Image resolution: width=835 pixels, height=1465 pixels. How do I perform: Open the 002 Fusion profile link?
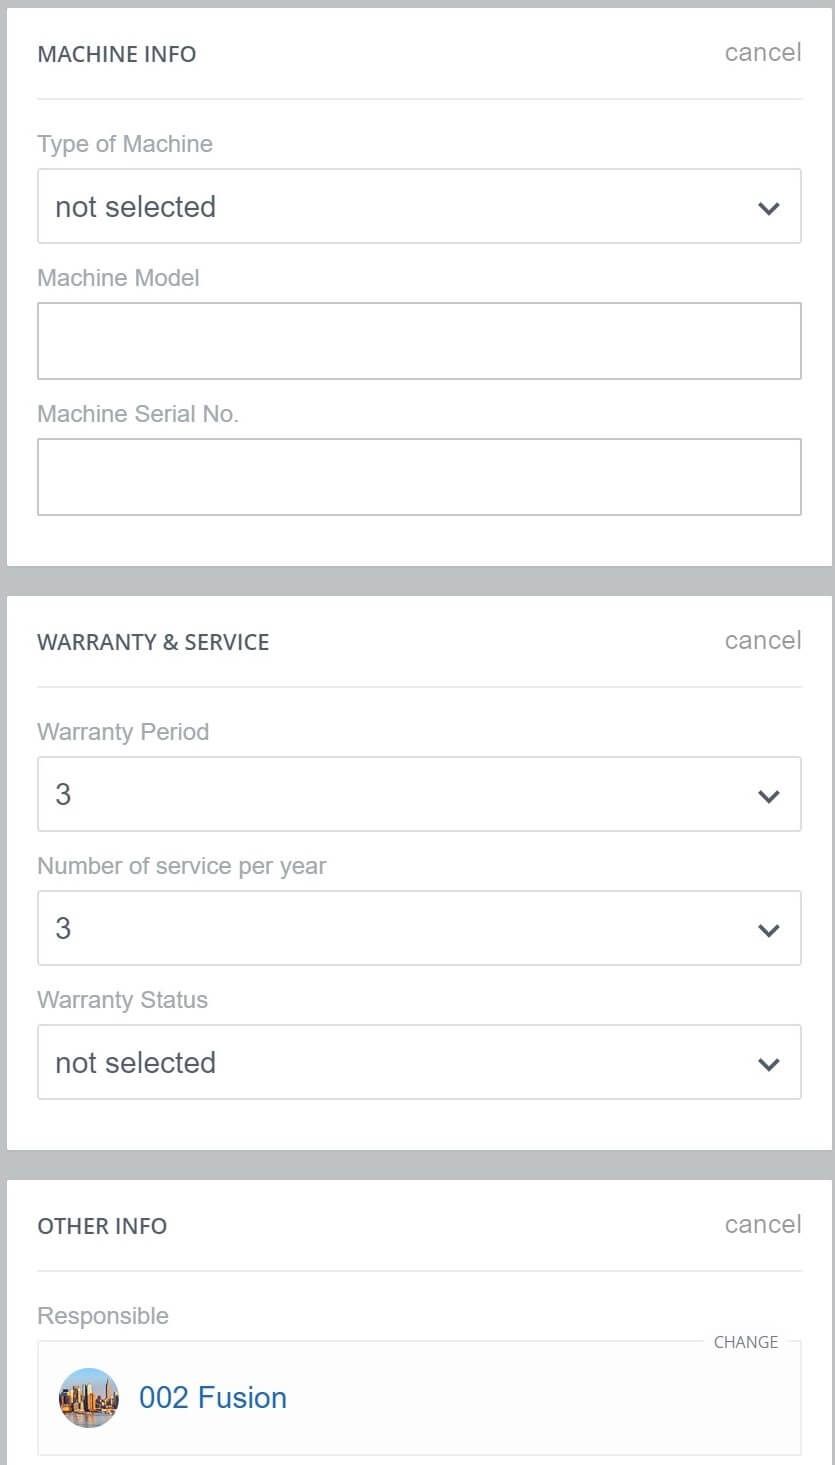[x=213, y=1397]
